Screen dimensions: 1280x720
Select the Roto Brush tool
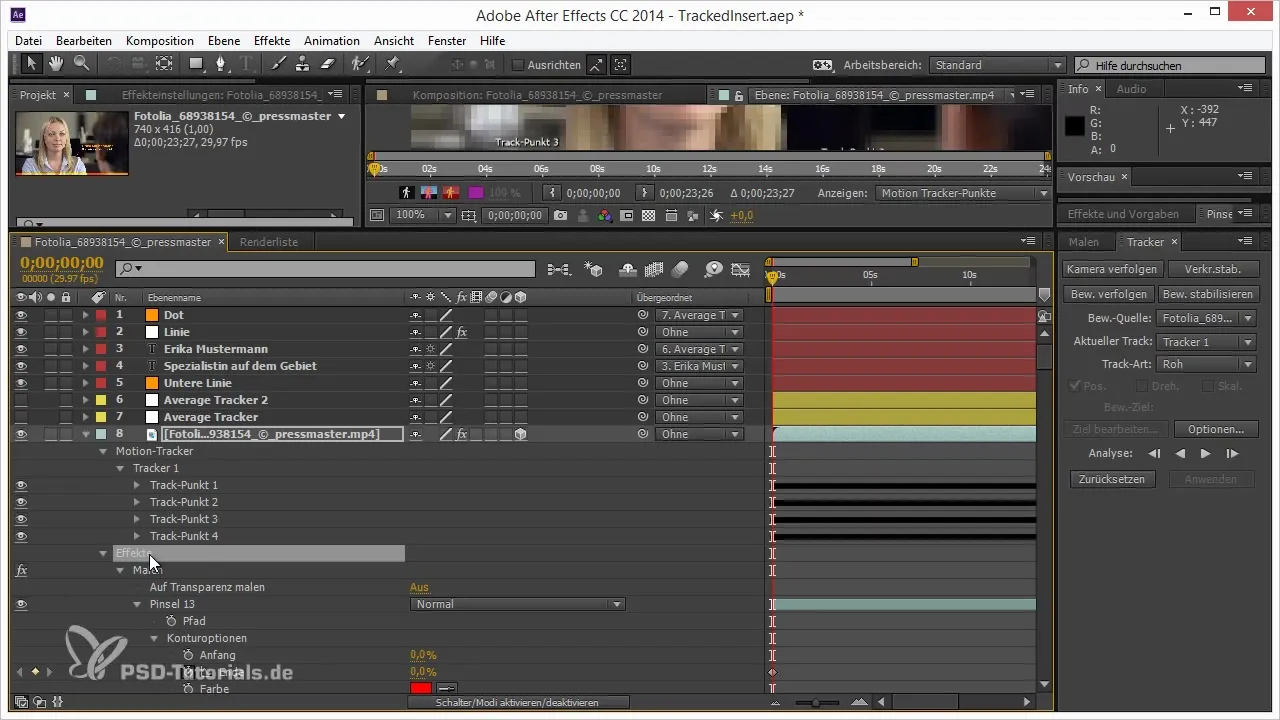(x=359, y=64)
